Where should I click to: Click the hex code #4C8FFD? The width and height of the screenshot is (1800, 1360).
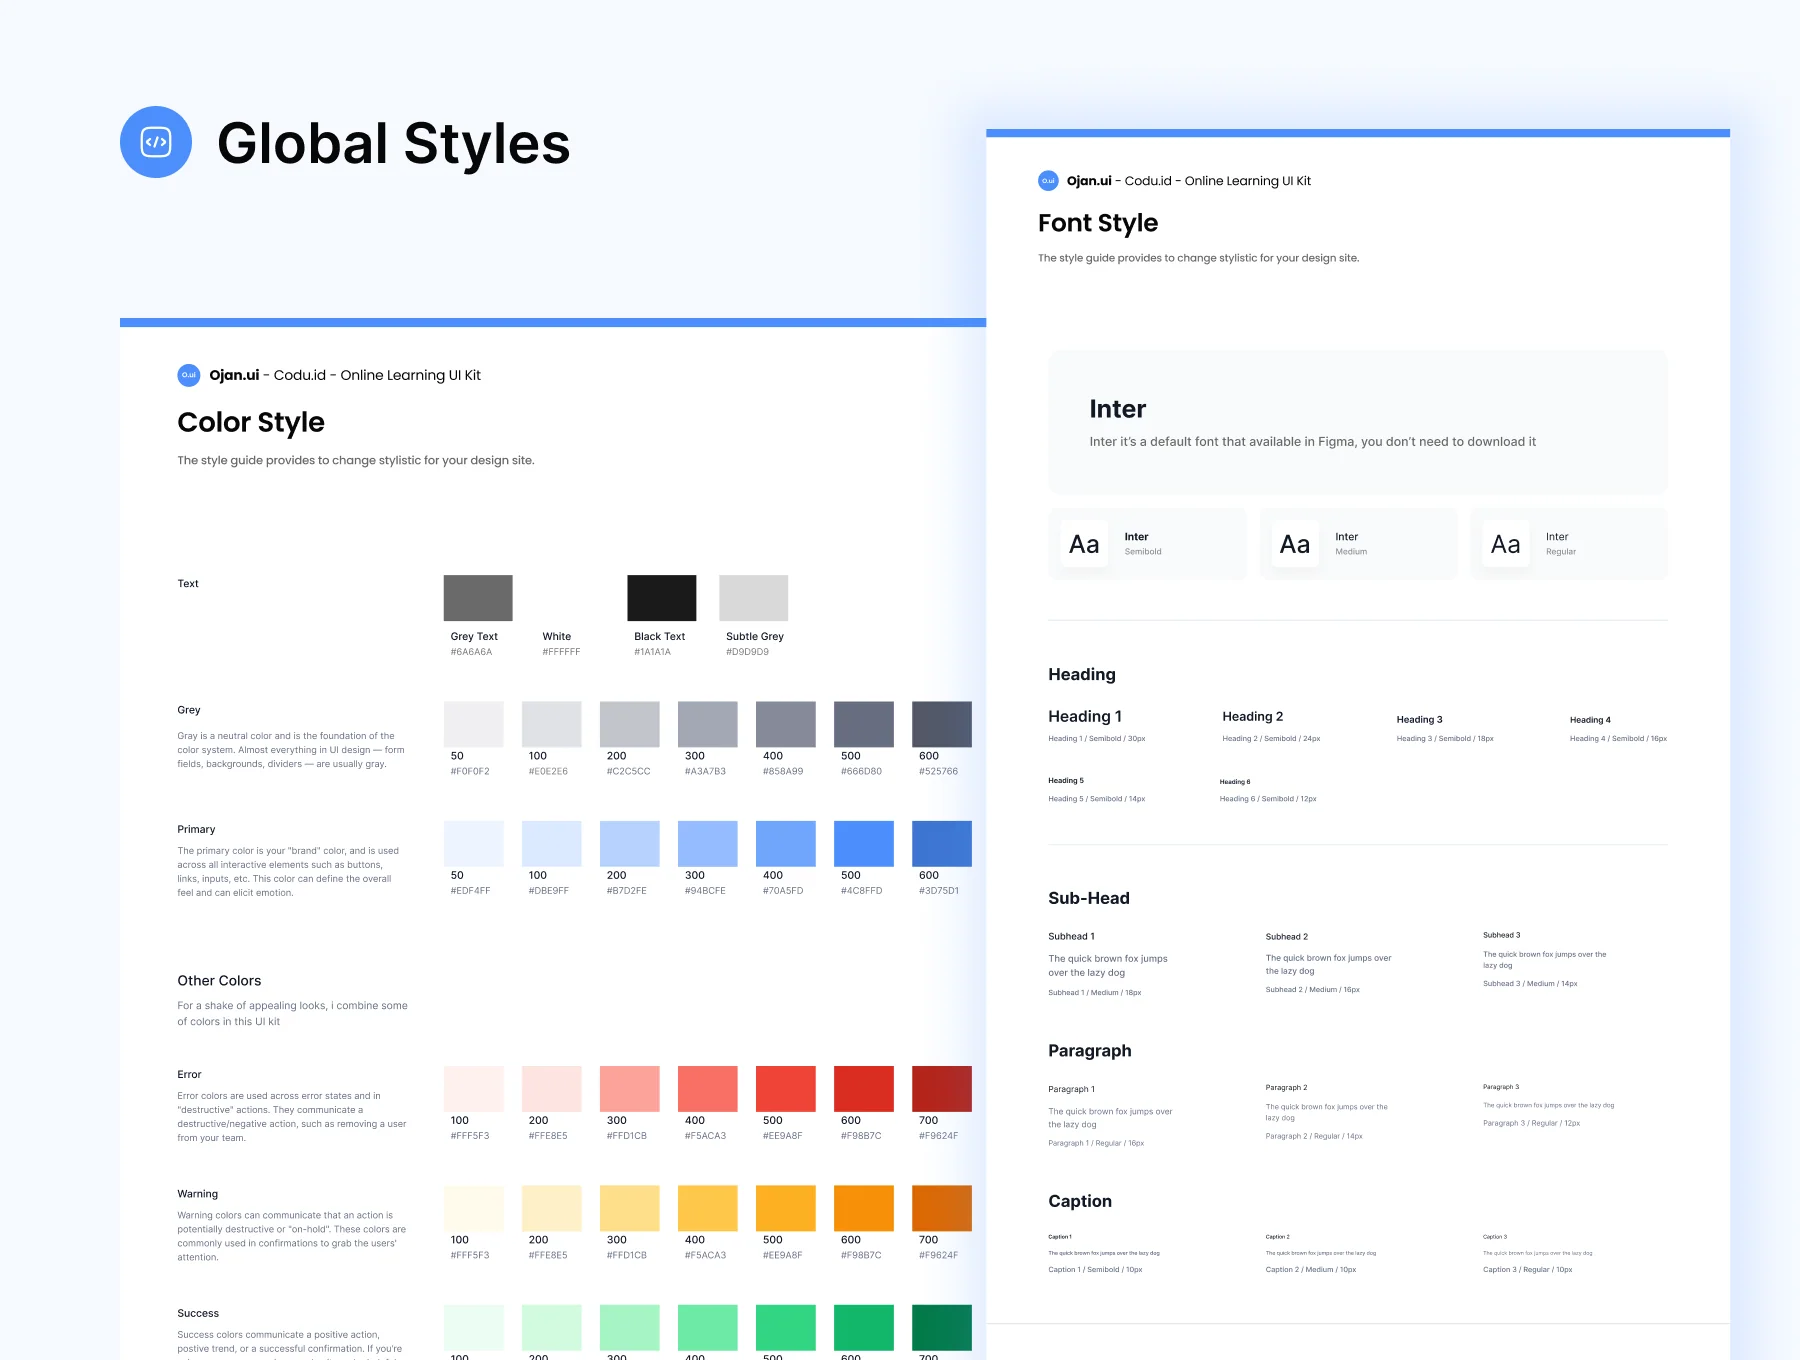[862, 891]
